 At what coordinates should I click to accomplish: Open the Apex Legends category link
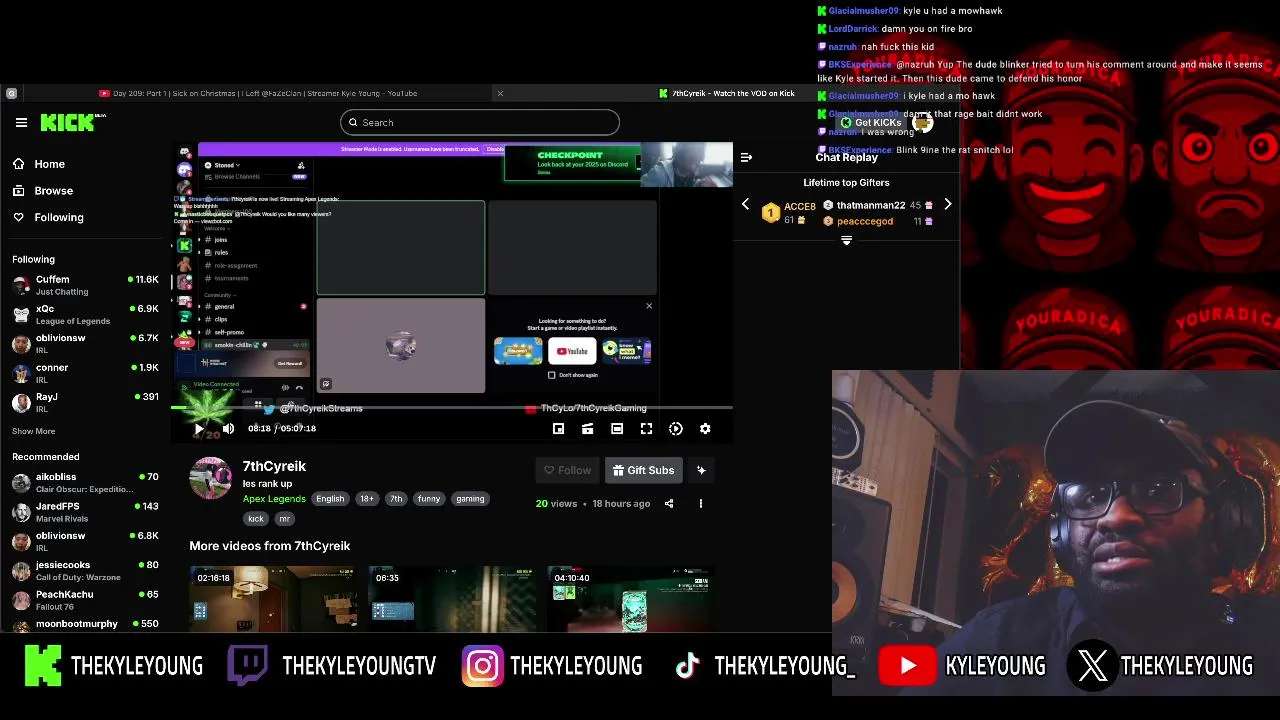point(274,499)
